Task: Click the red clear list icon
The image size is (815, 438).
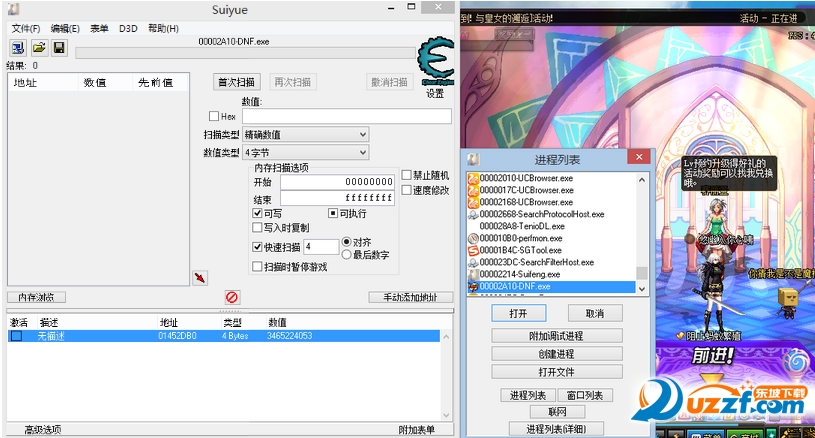Action: tap(232, 297)
